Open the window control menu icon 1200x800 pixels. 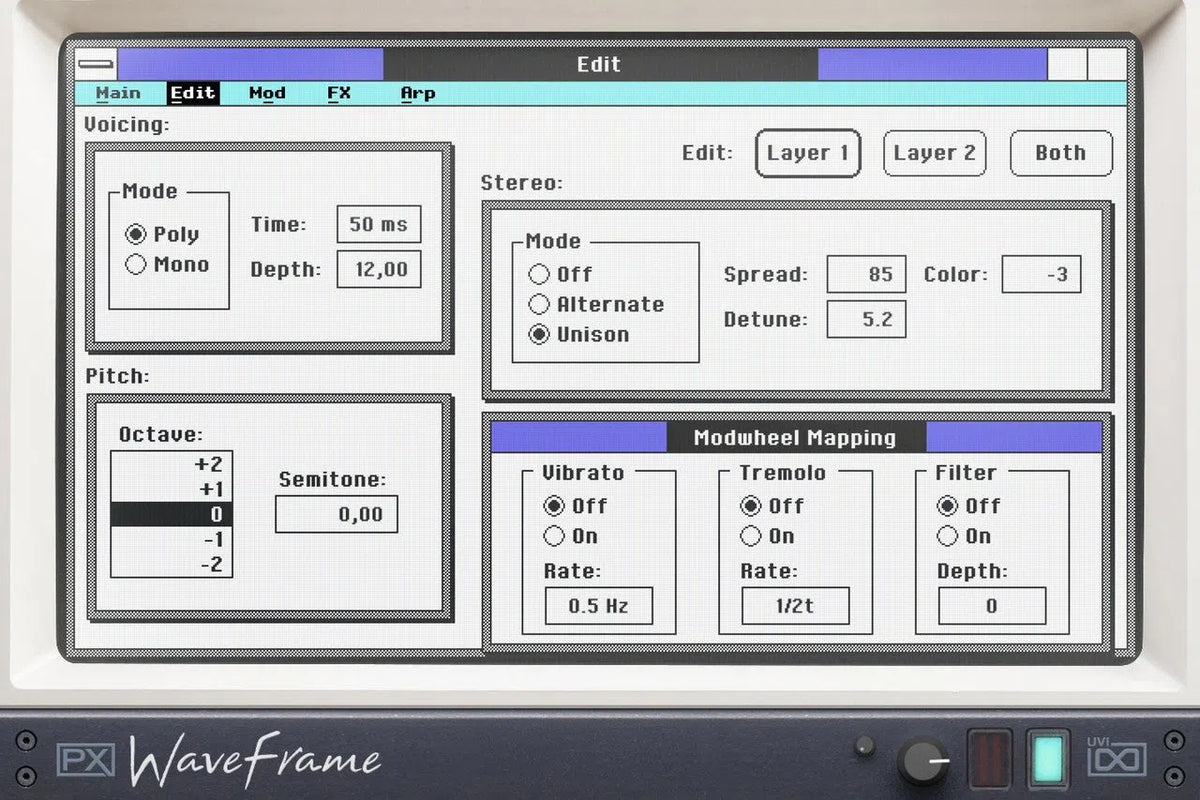pyautogui.click(x=97, y=63)
